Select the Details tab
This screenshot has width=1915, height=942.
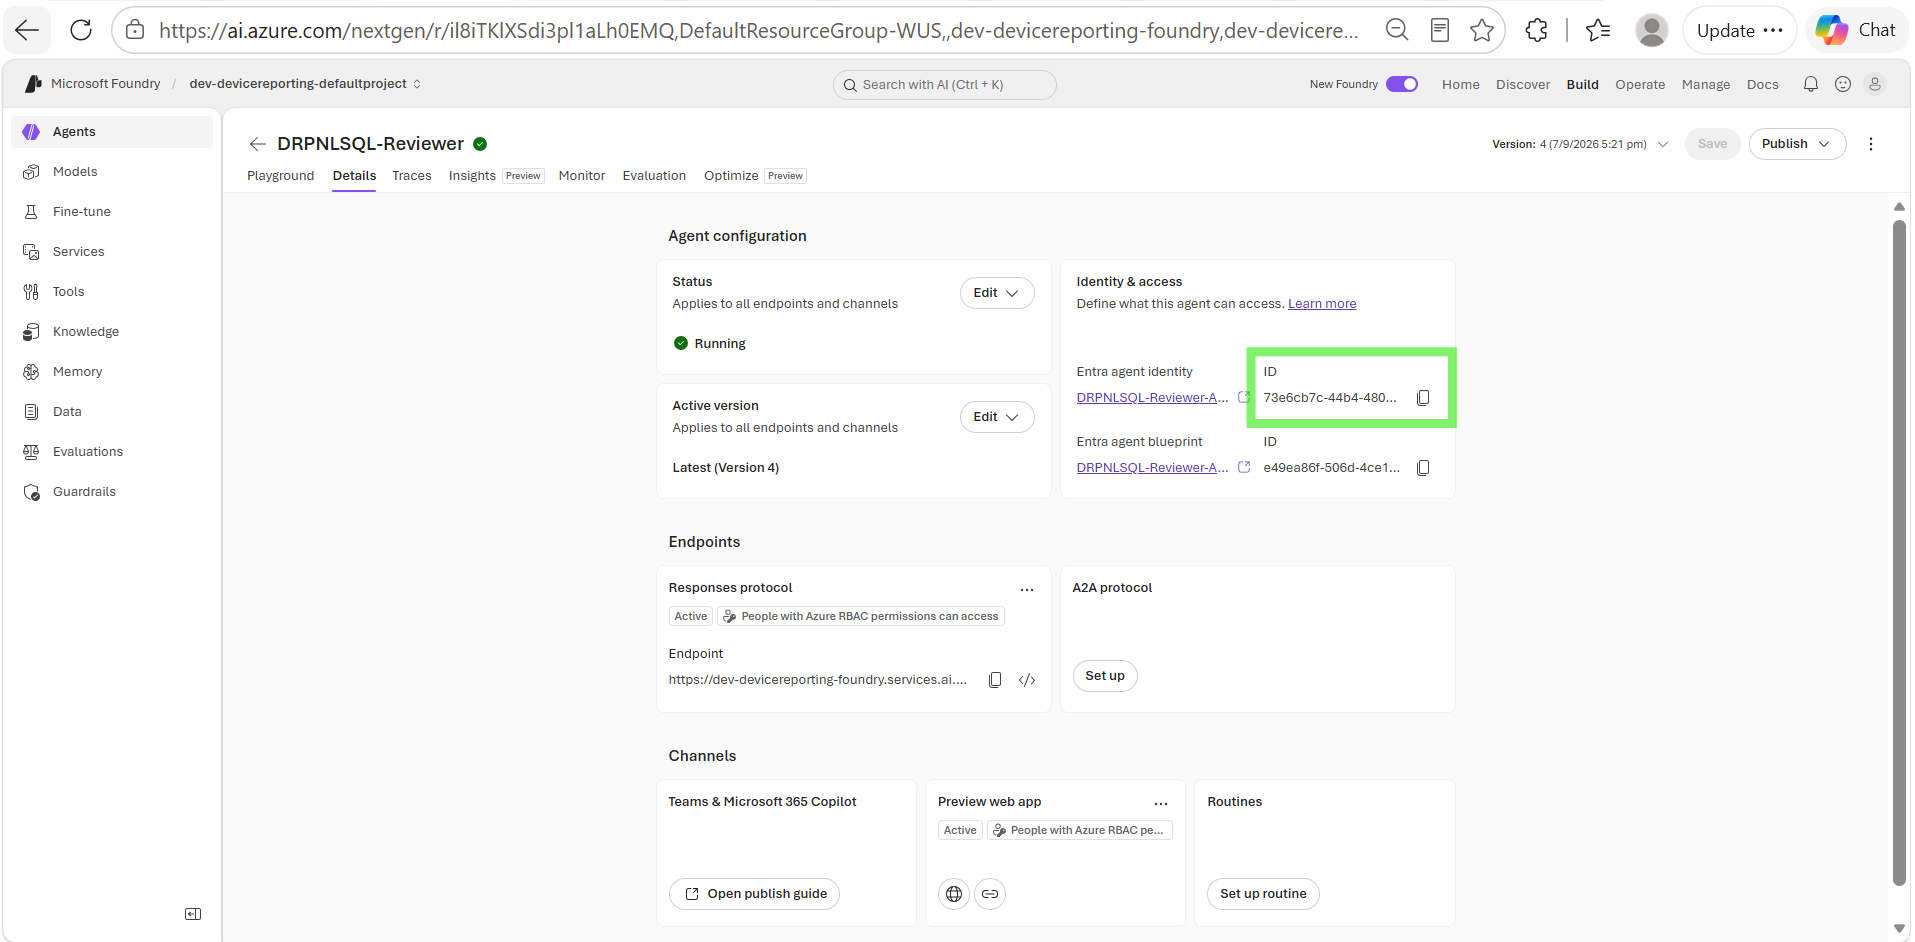[354, 176]
